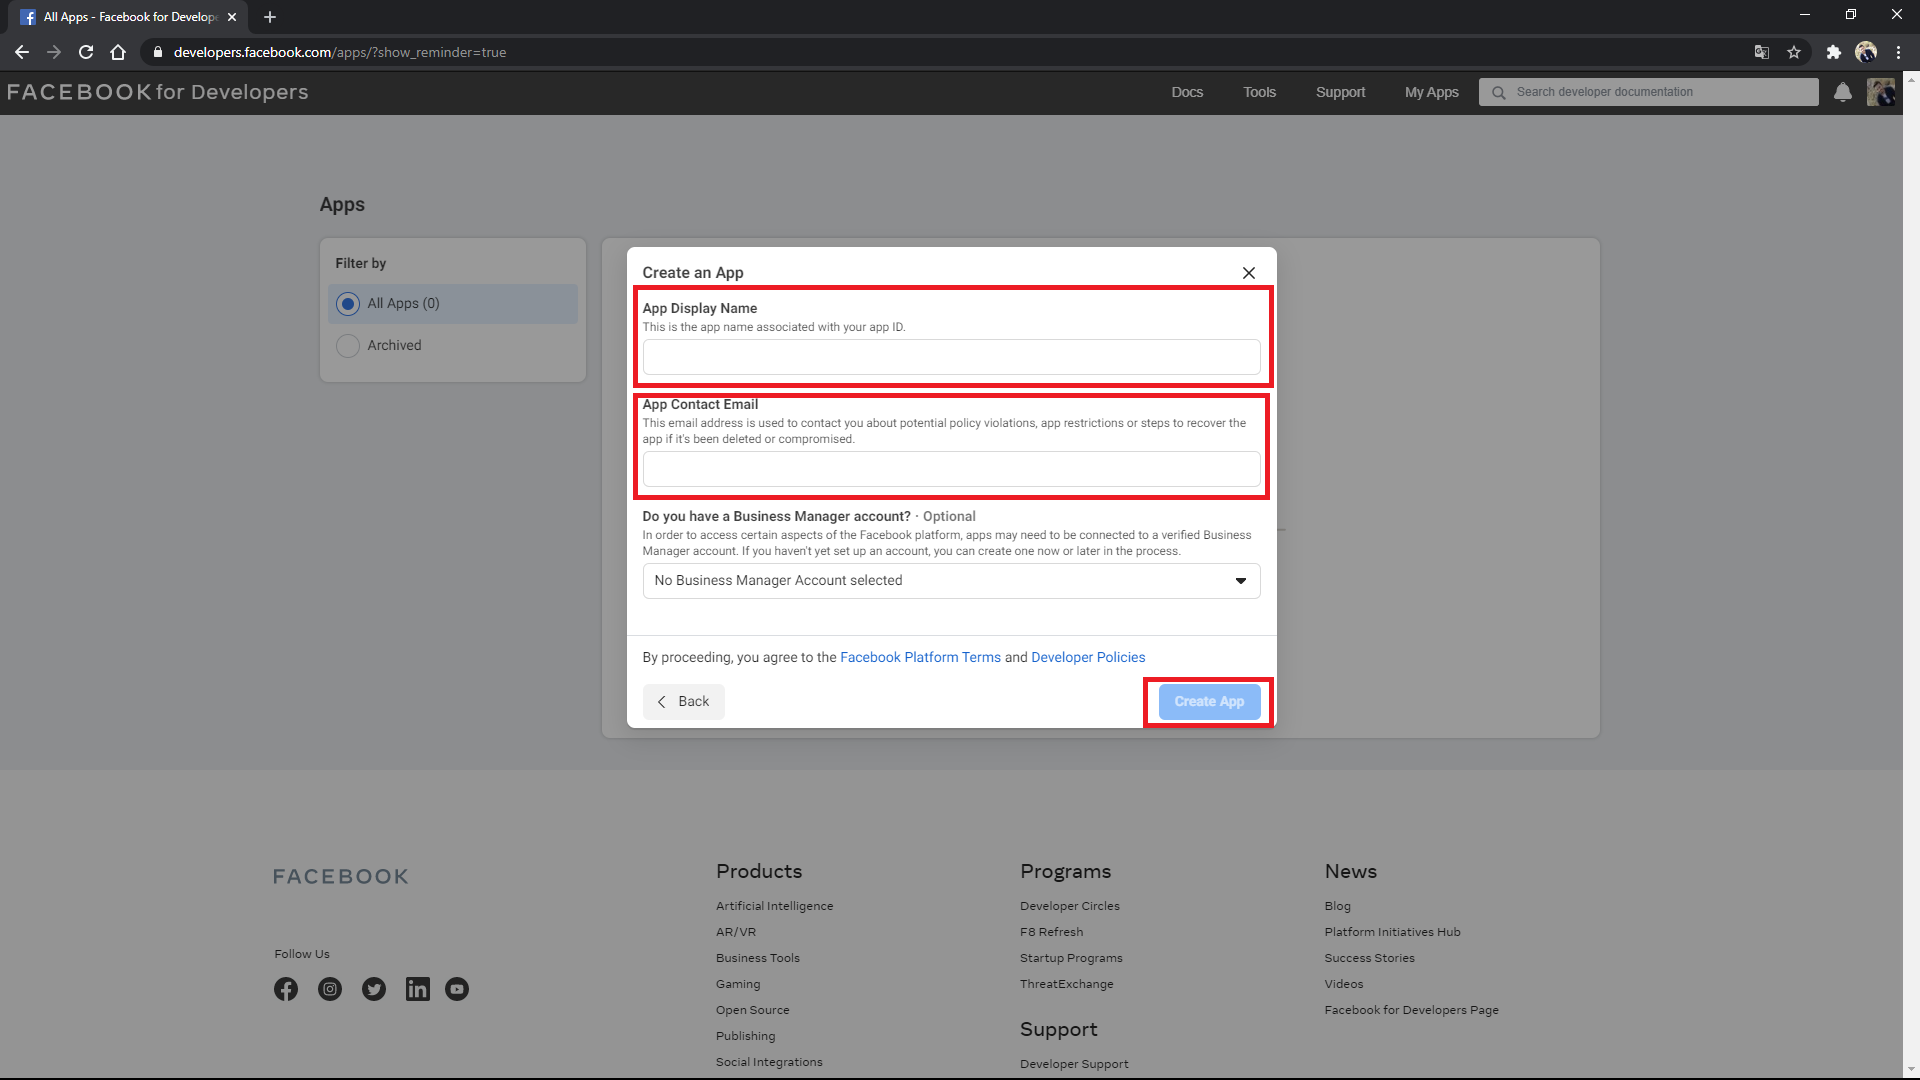This screenshot has width=1920, height=1080.
Task: Open the Videos footer link
Action: click(x=1343, y=984)
